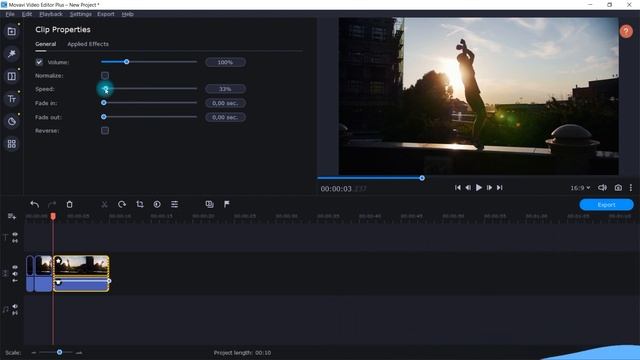Add a marker with flag icon
Image resolution: width=640 pixels, height=360 pixels.
coord(227,204)
